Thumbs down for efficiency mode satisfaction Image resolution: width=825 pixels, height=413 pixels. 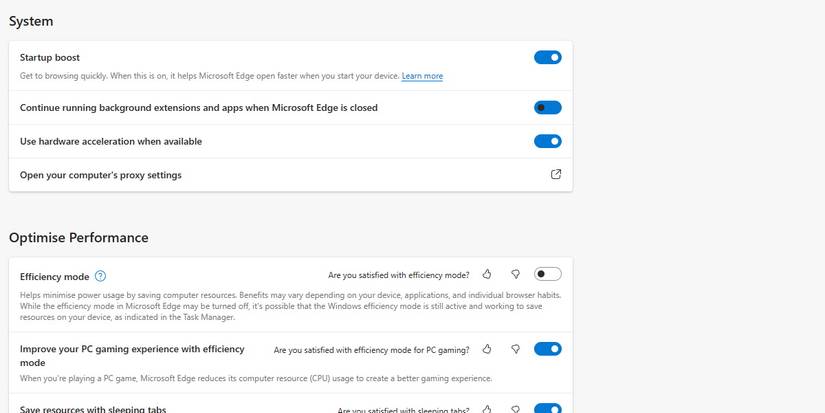tap(515, 274)
